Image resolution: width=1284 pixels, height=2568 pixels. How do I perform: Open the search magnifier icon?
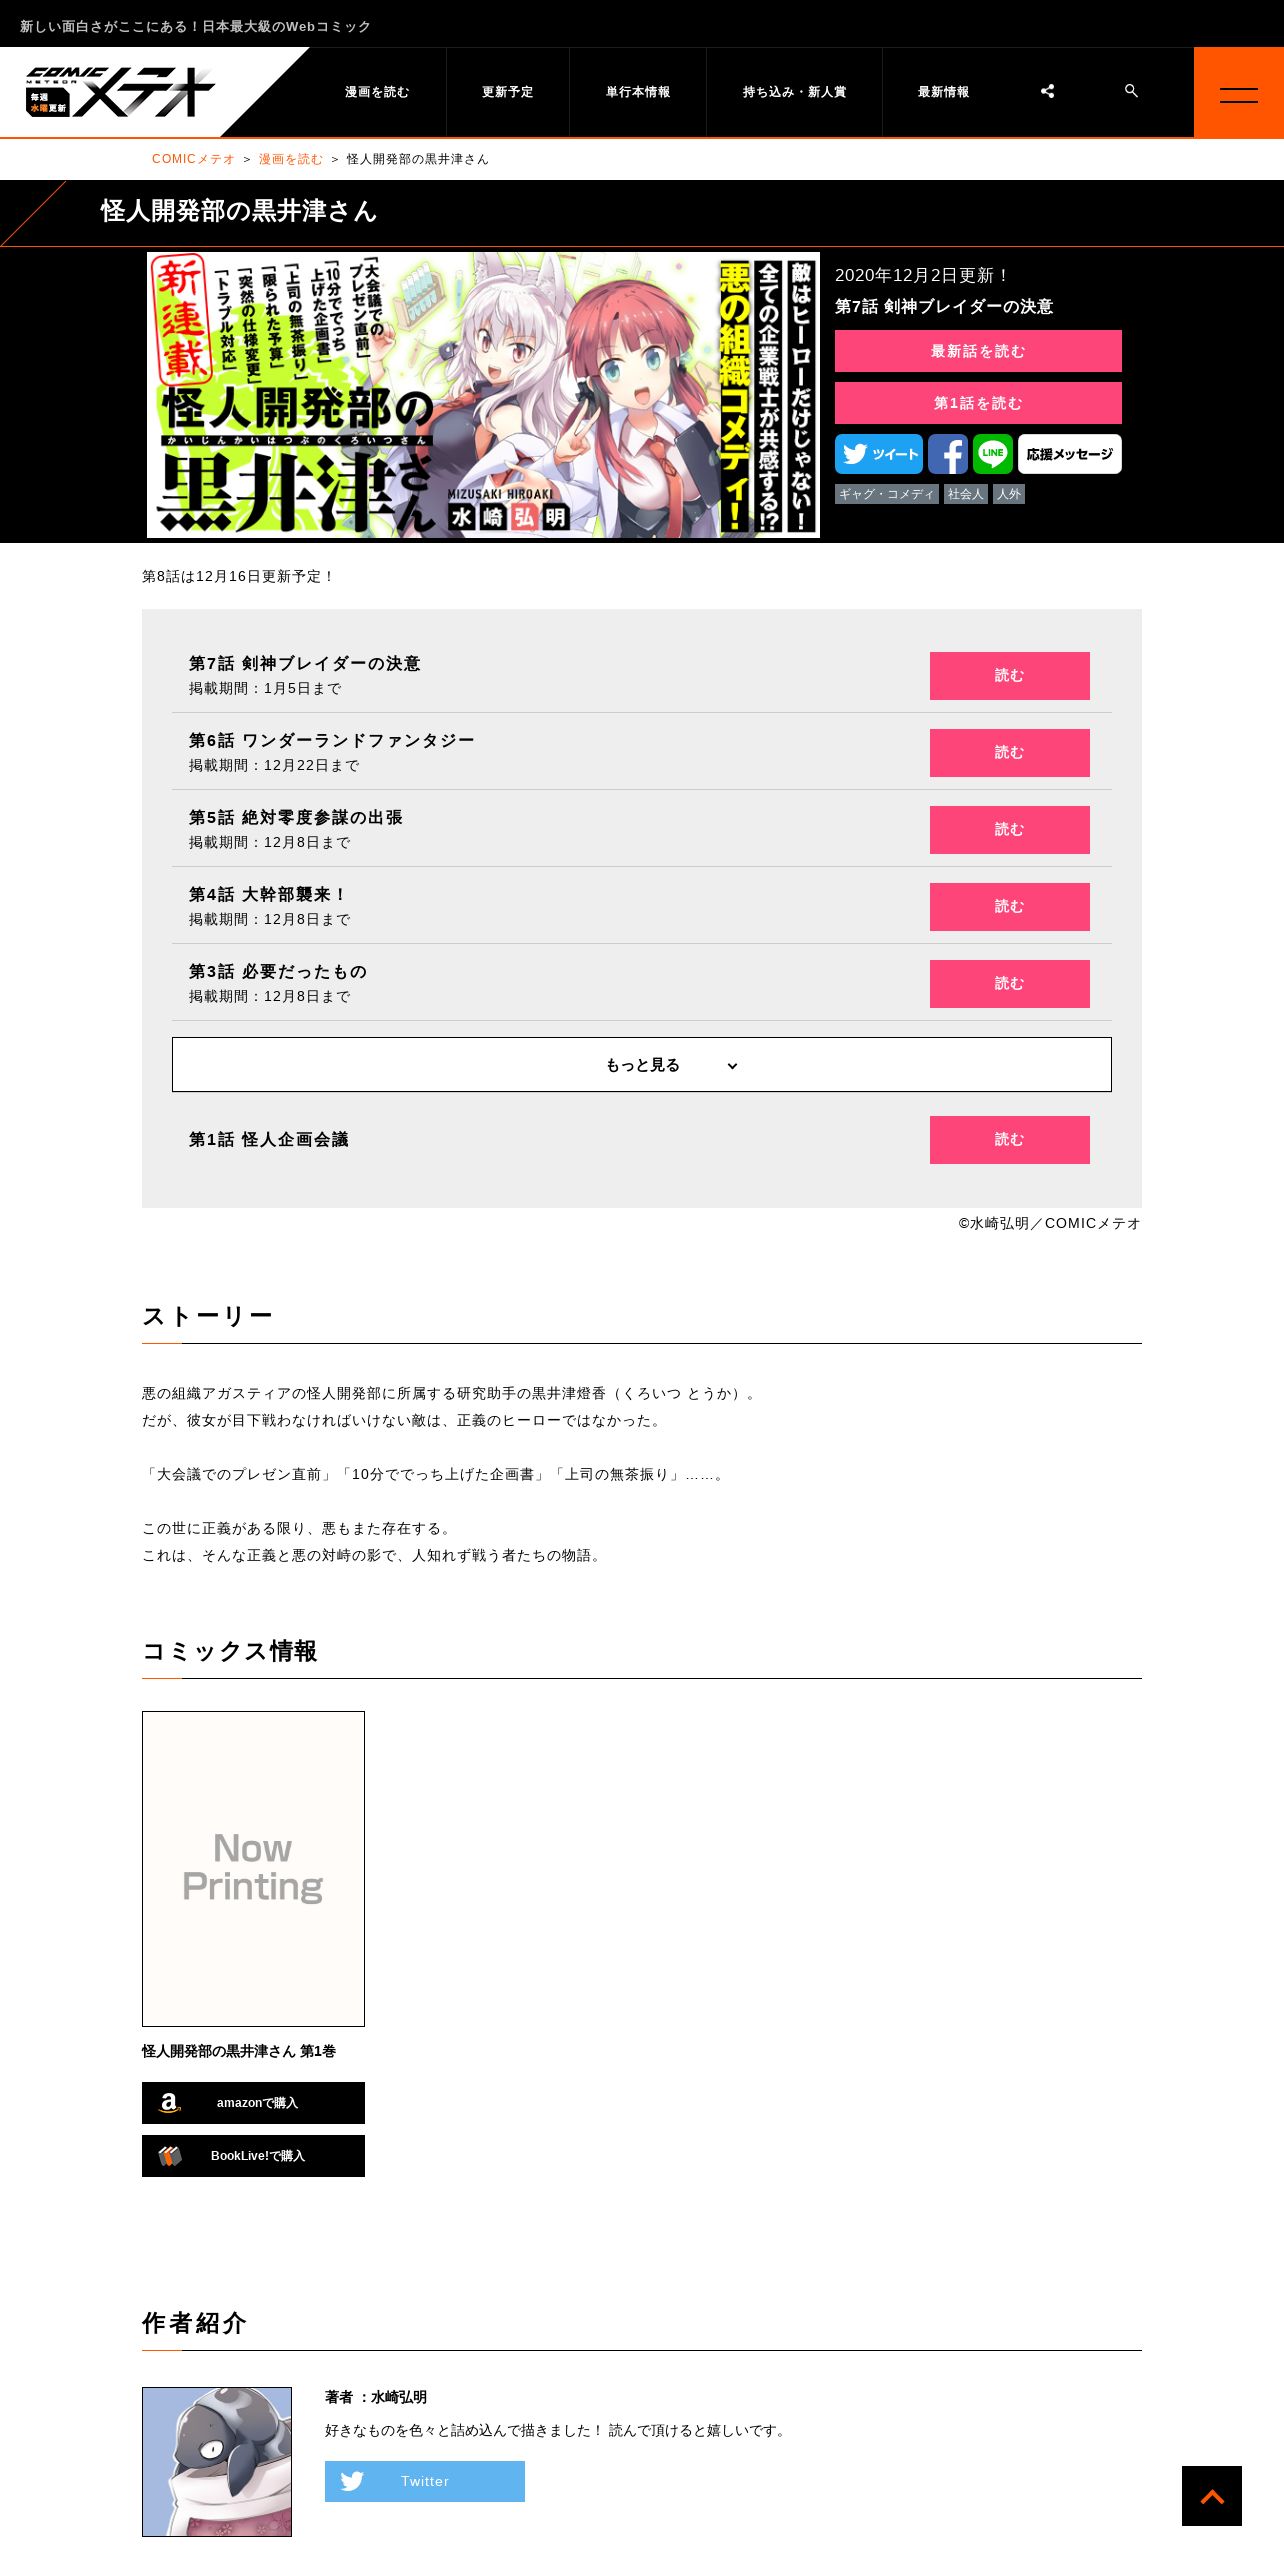1131,91
